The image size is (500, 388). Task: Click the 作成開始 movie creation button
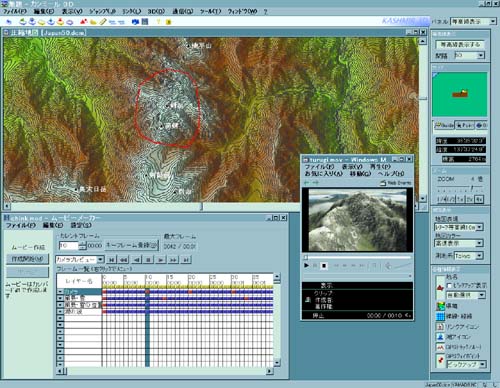tap(27, 259)
